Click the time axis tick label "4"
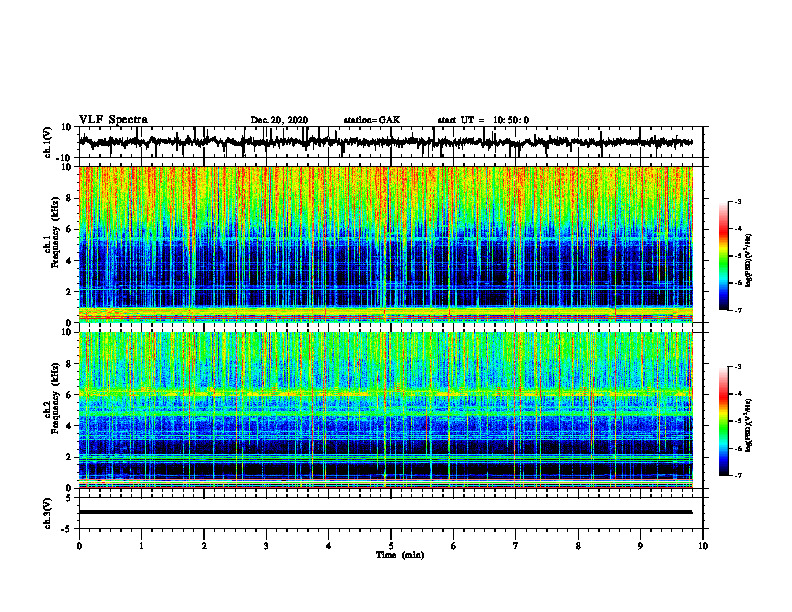Image resolution: width=792 pixels, height=612 pixels. (x=329, y=546)
